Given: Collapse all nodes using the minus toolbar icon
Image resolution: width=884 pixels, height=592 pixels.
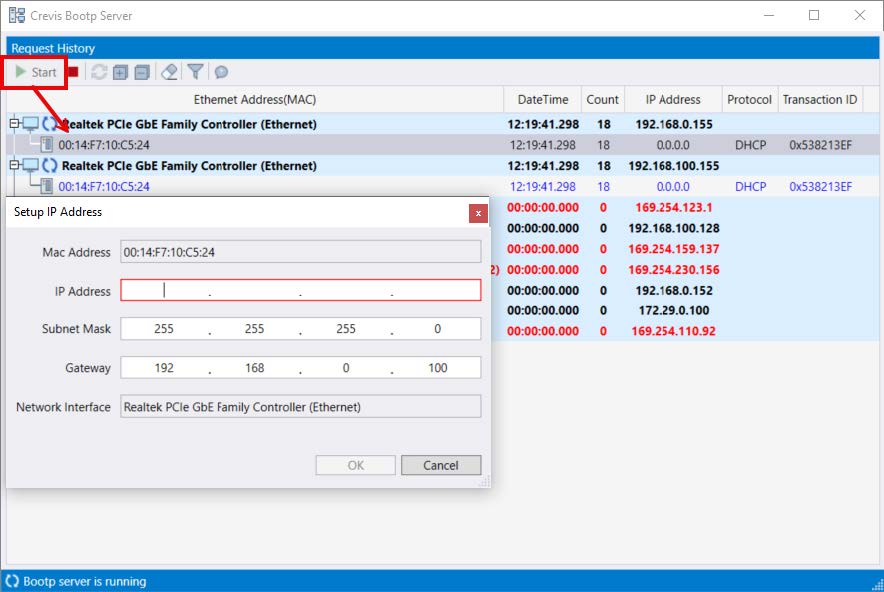Looking at the screenshot, I should coord(142,72).
